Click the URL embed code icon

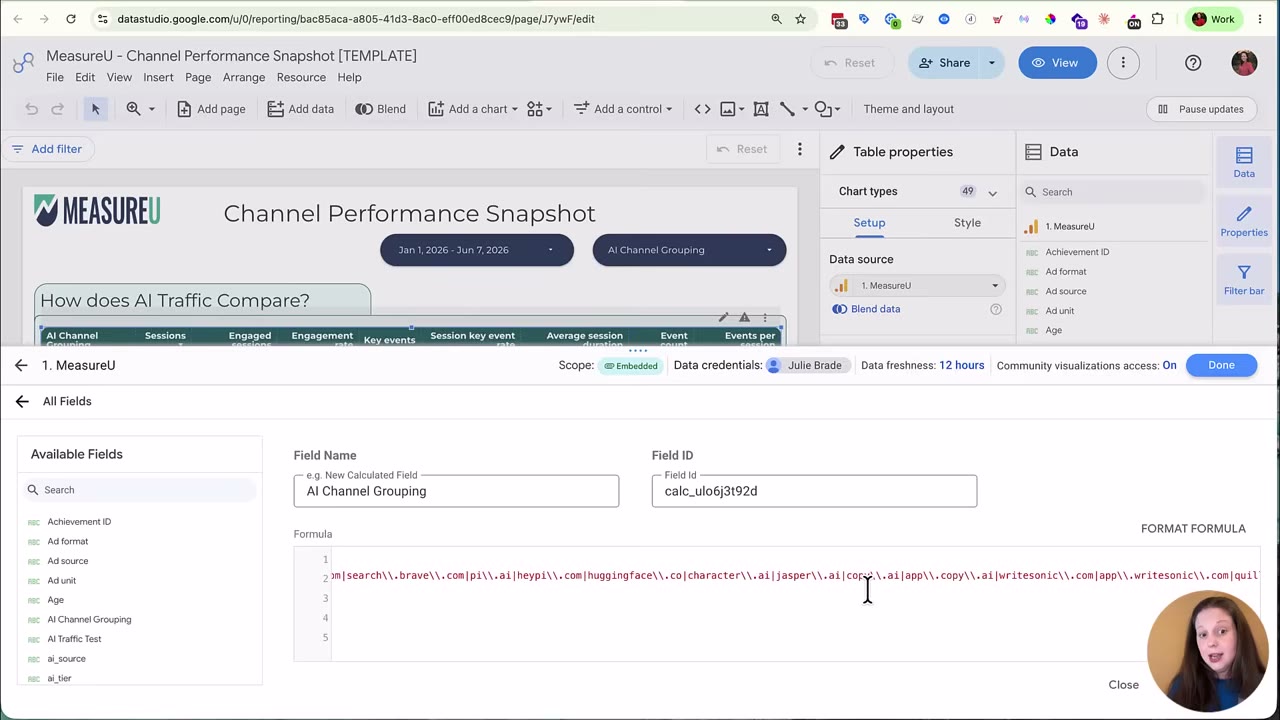(x=702, y=109)
